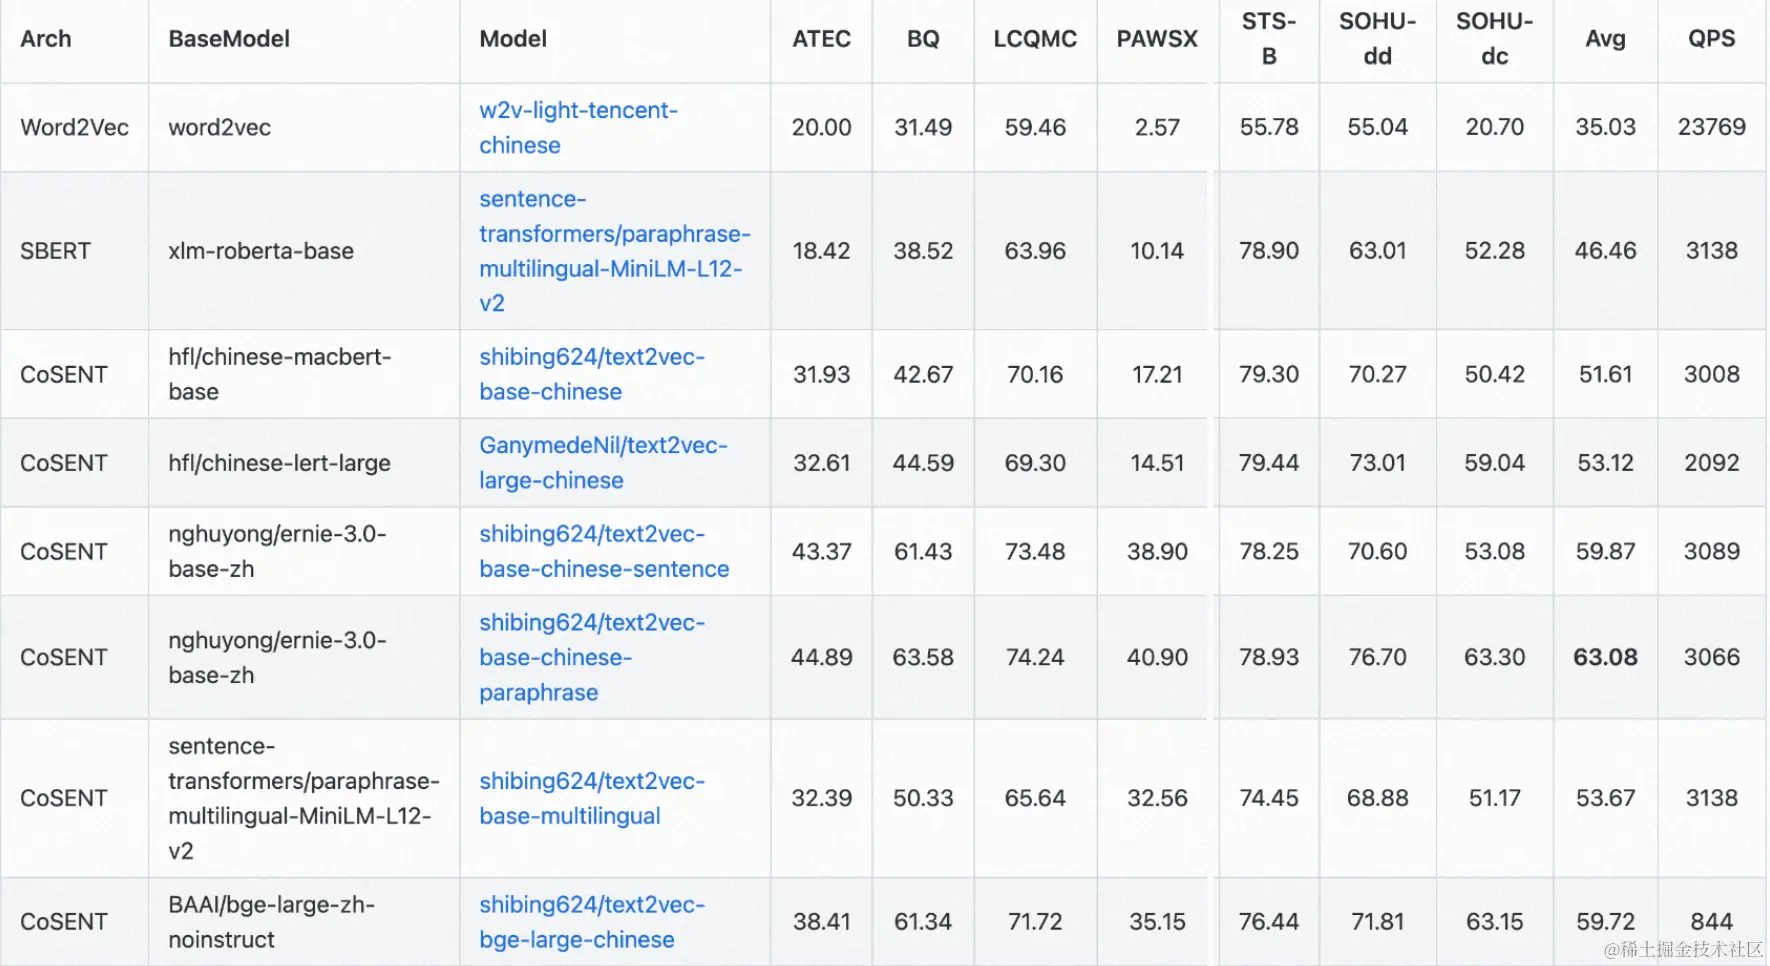The height and width of the screenshot is (966, 1770).
Task: Click the Model column header
Action: [513, 39]
